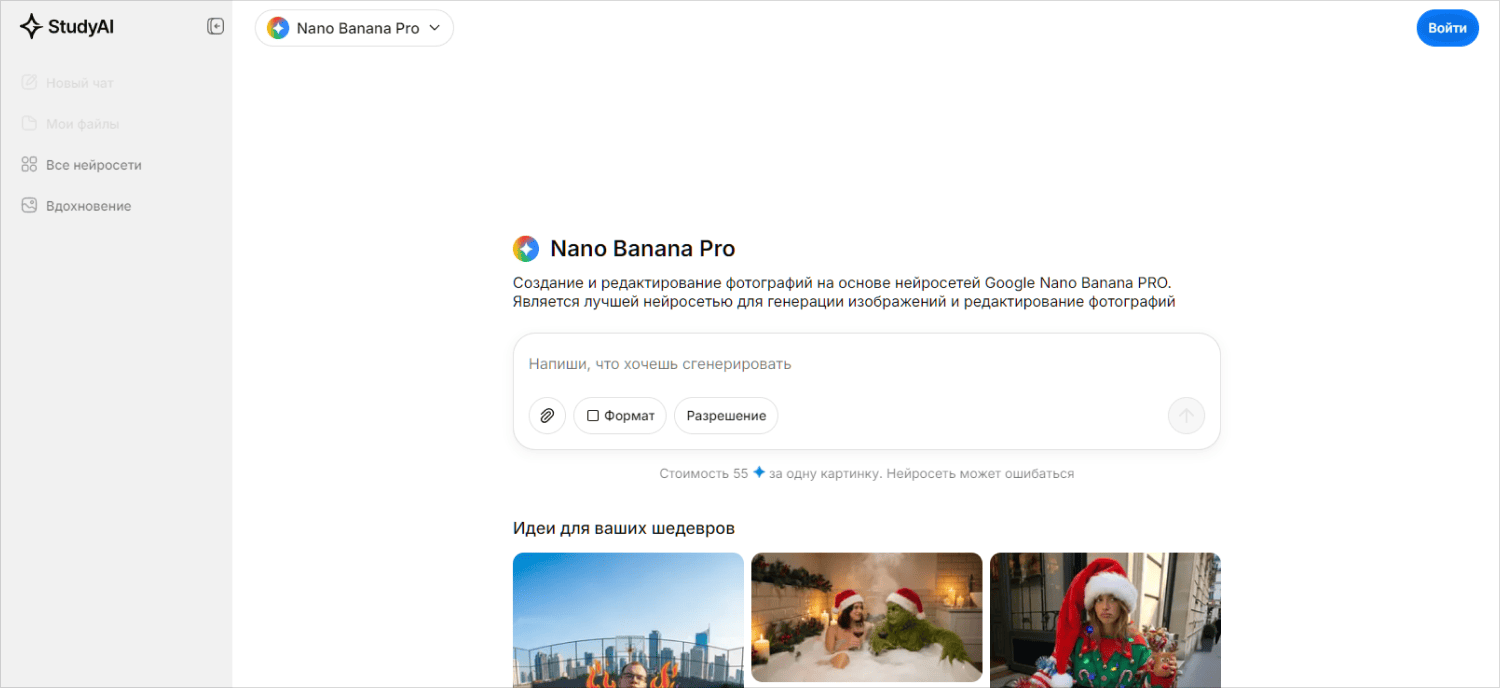The image size is (1500, 688).
Task: Select the Новый чат pencil icon
Action: [x=30, y=82]
